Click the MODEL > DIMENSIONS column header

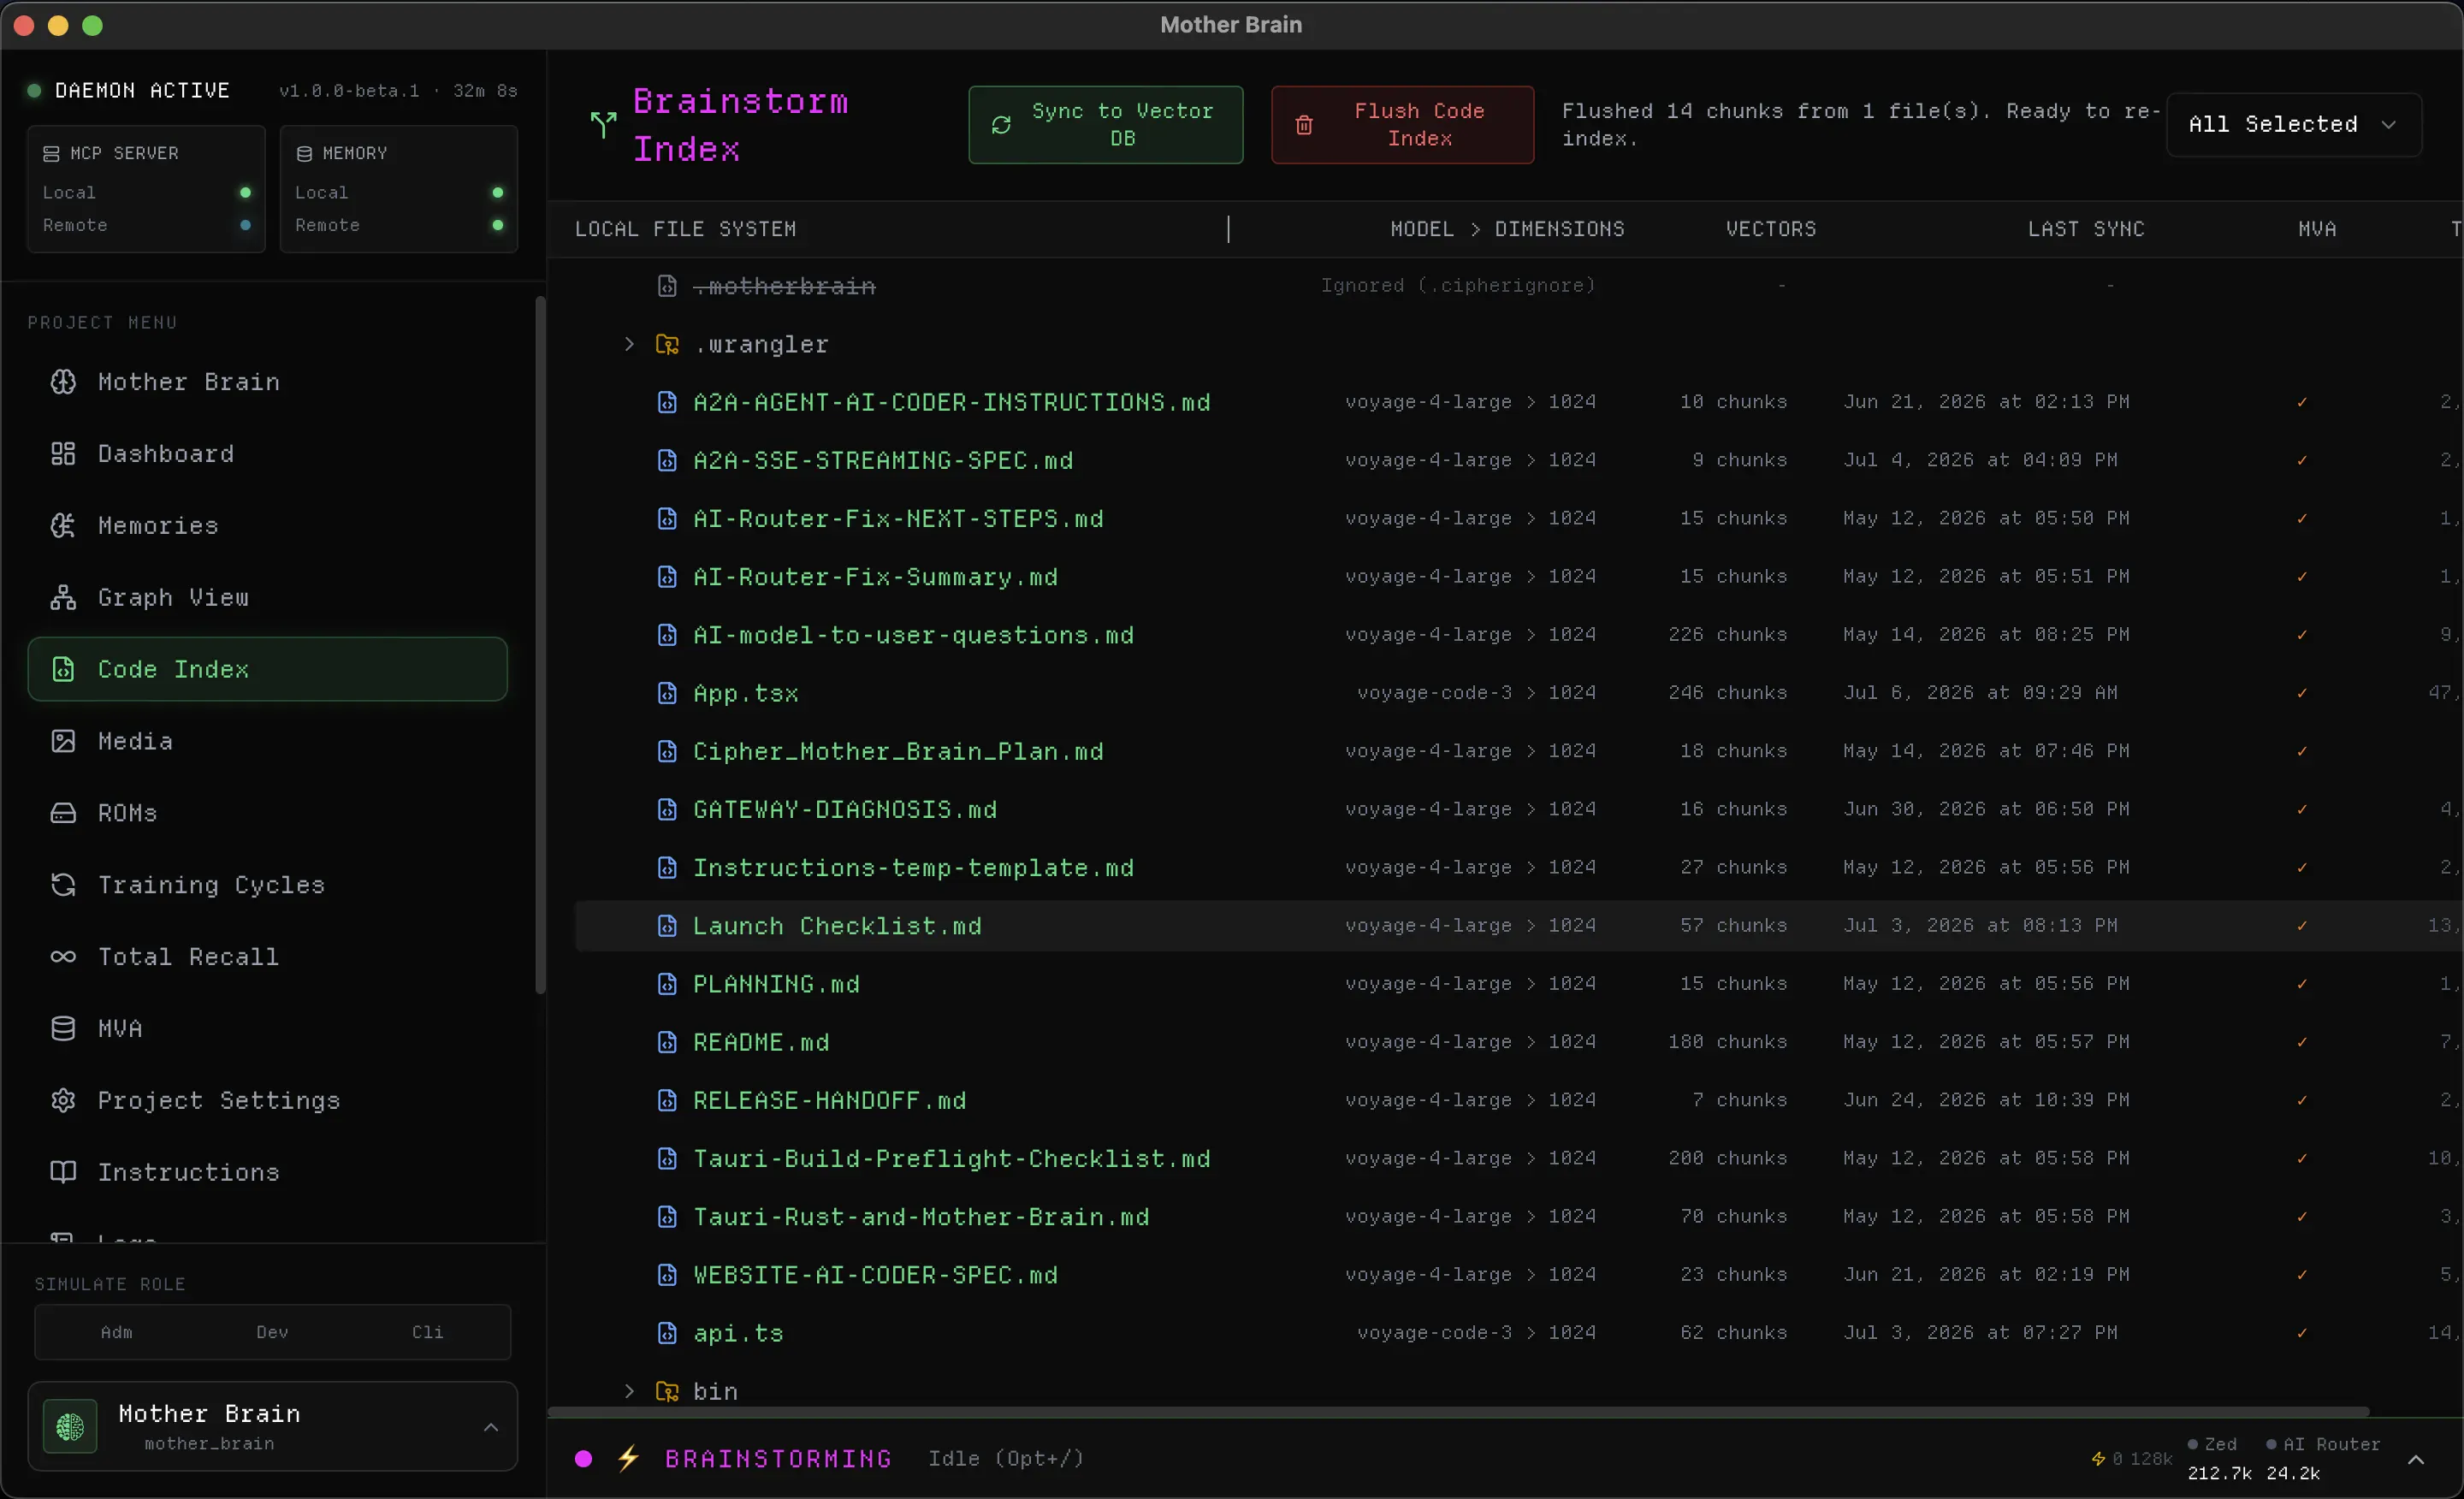(1507, 230)
